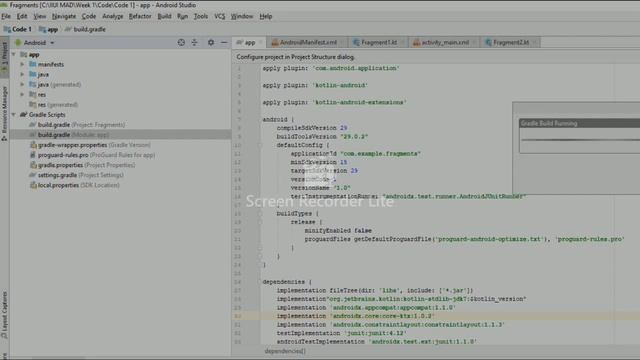Select the res (generated) folder

coord(53,105)
